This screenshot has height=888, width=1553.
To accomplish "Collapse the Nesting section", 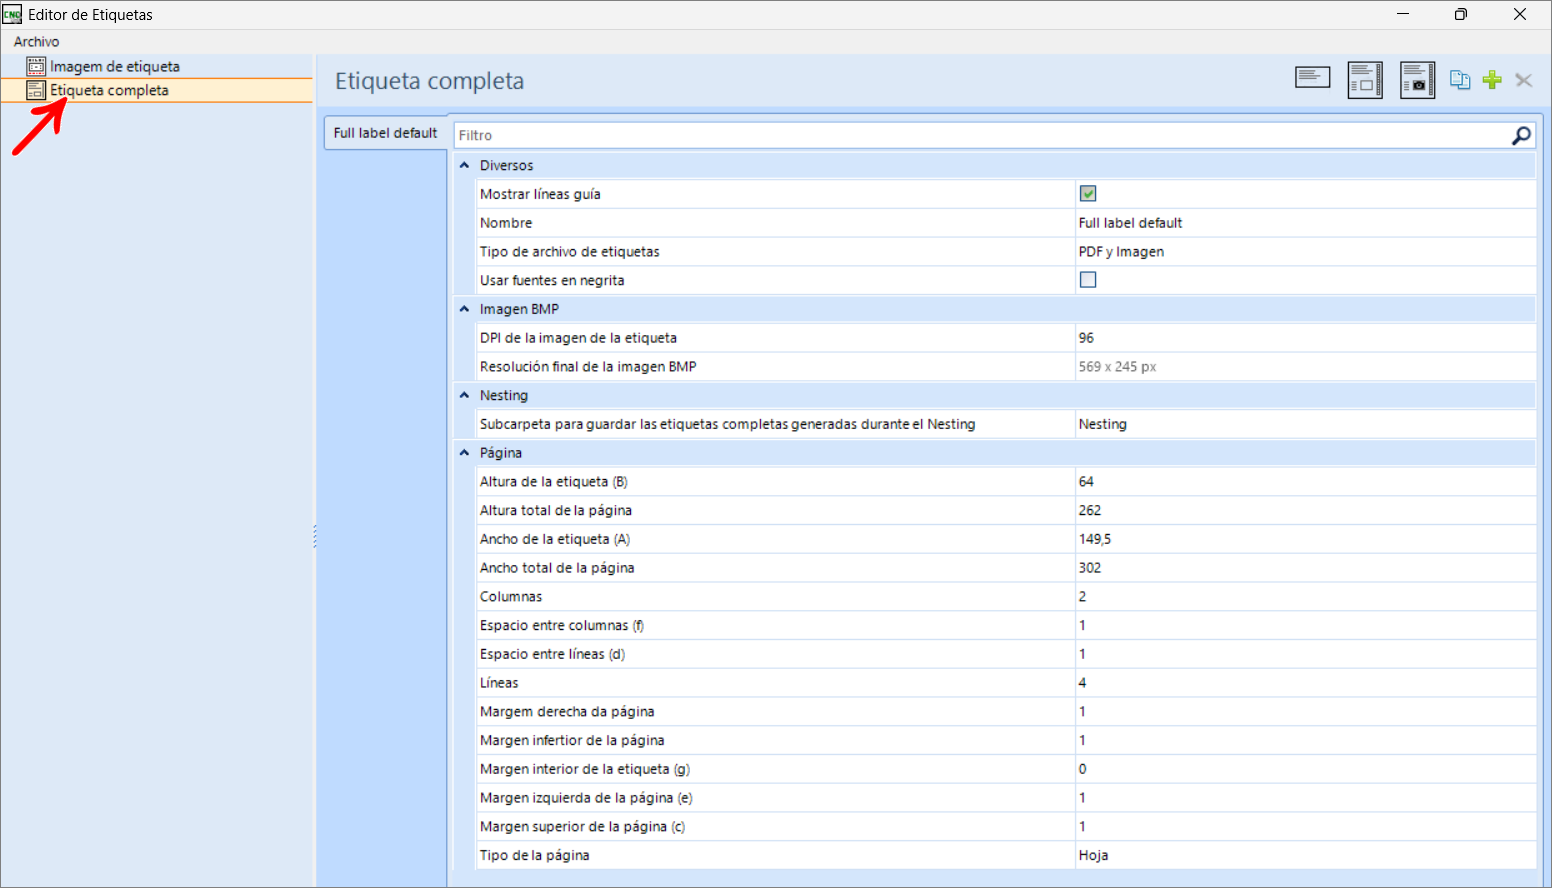I will [x=464, y=395].
